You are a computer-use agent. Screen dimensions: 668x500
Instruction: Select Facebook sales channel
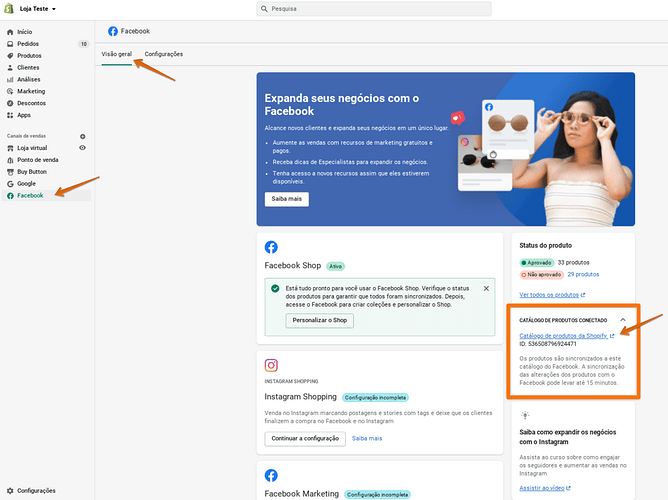[30, 196]
